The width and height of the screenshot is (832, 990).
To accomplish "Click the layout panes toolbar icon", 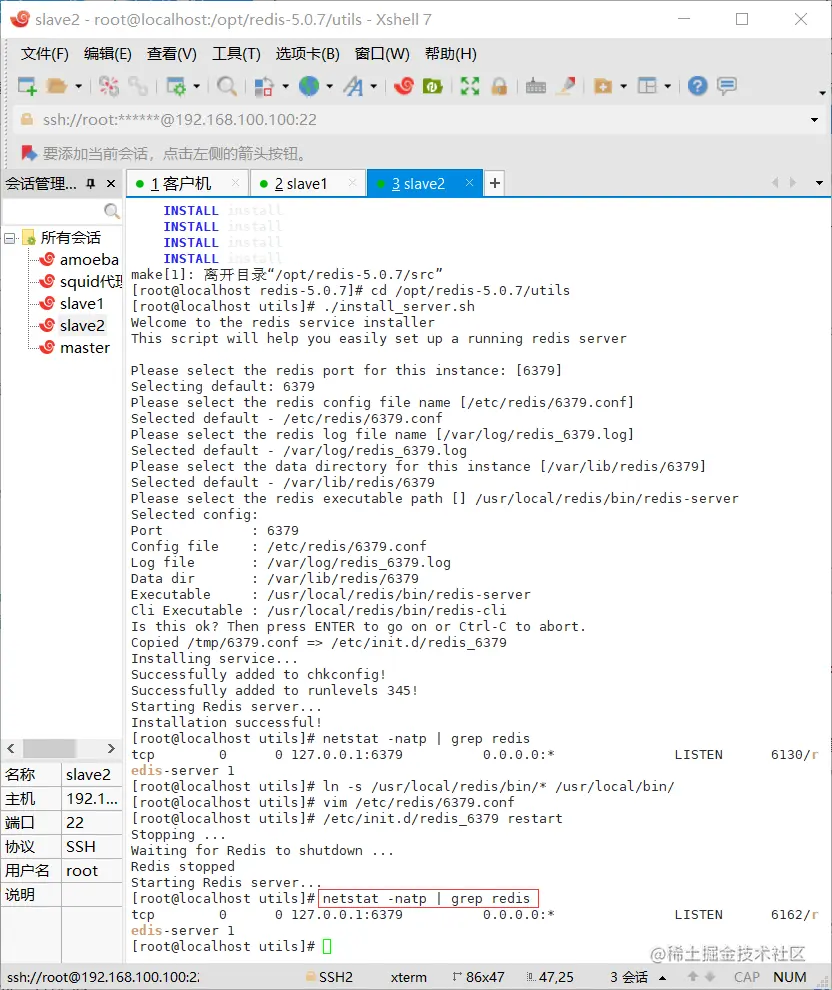I will [x=648, y=86].
